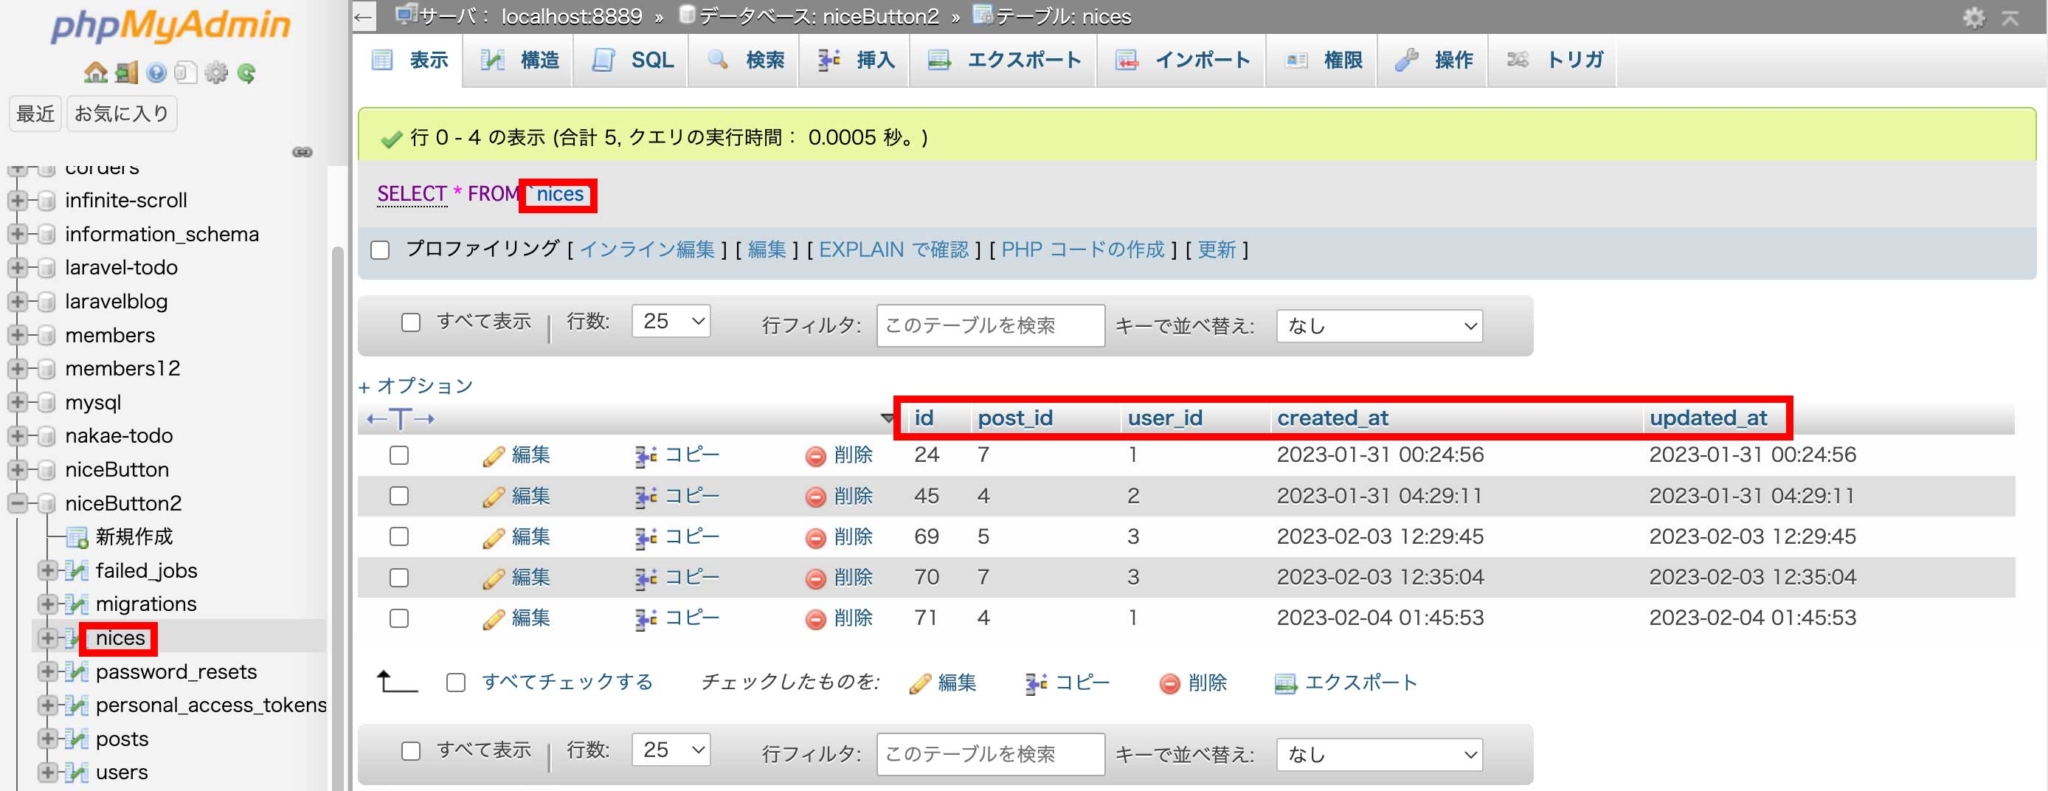2048x791 pixels.
Task: Click the page settings gear at top right
Action: click(x=1973, y=17)
